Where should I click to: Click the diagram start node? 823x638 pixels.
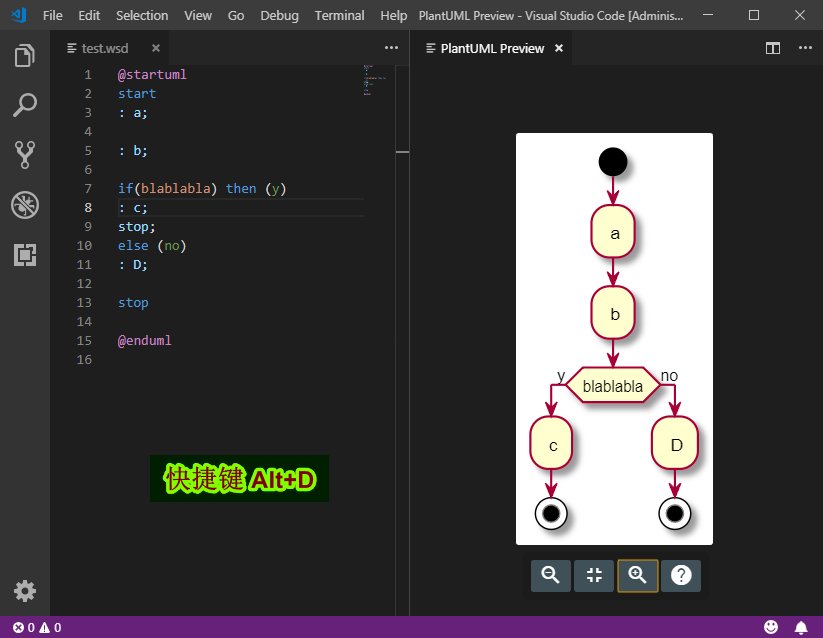click(x=613, y=161)
